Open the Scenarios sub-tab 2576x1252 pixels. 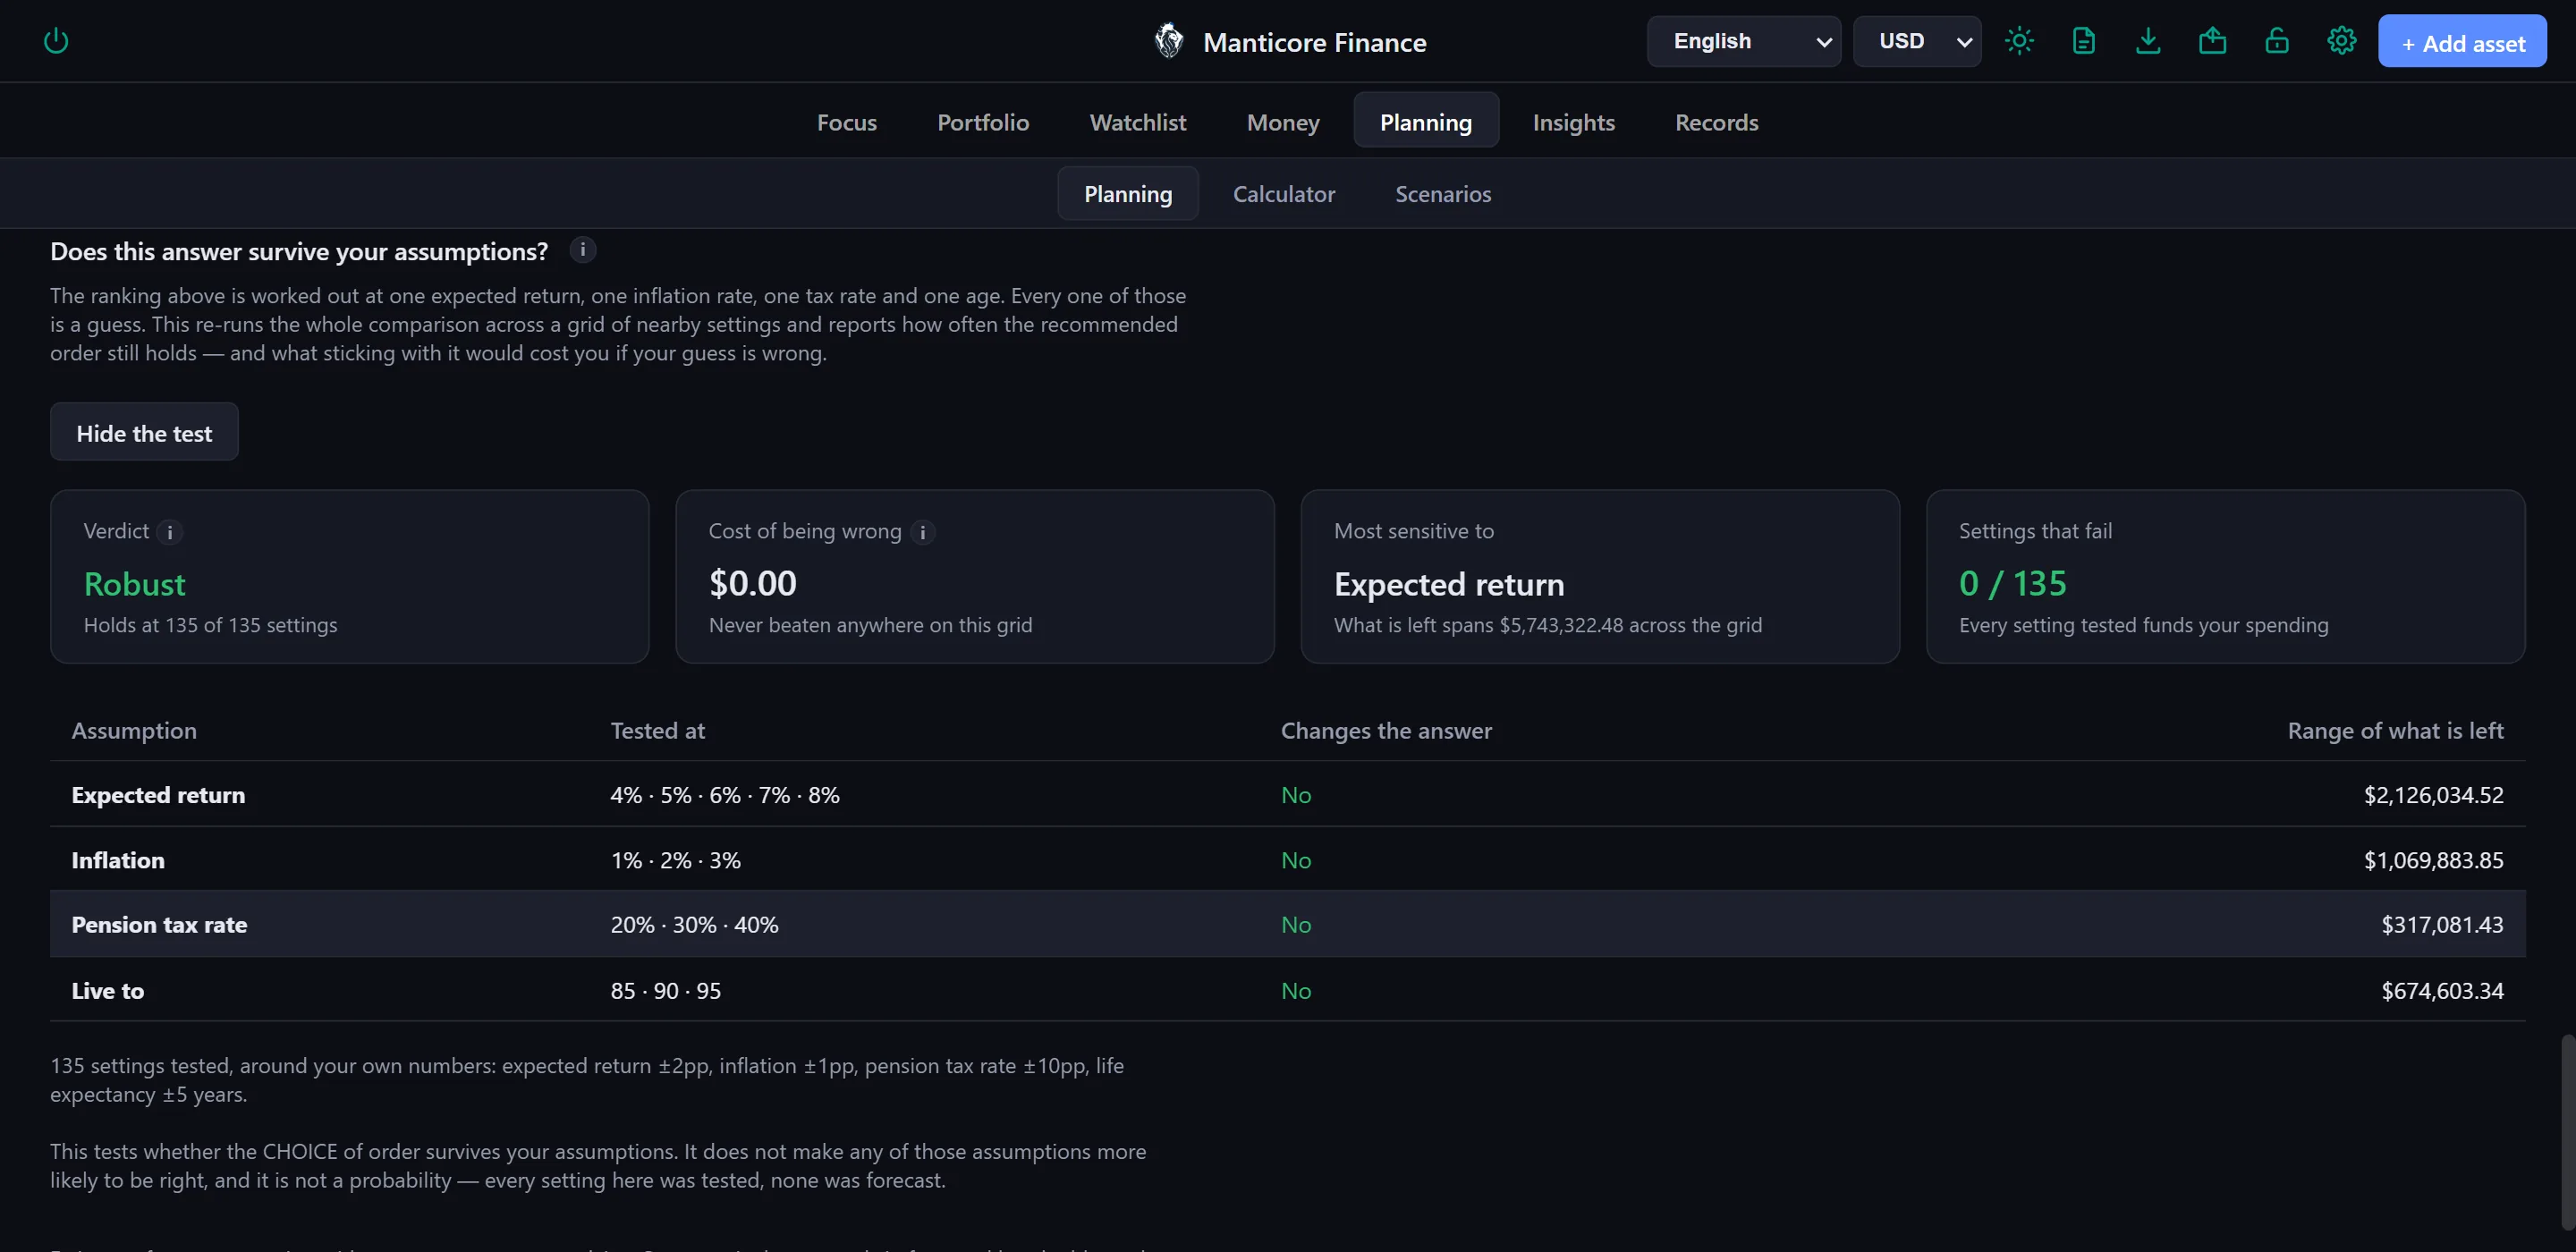(1443, 193)
